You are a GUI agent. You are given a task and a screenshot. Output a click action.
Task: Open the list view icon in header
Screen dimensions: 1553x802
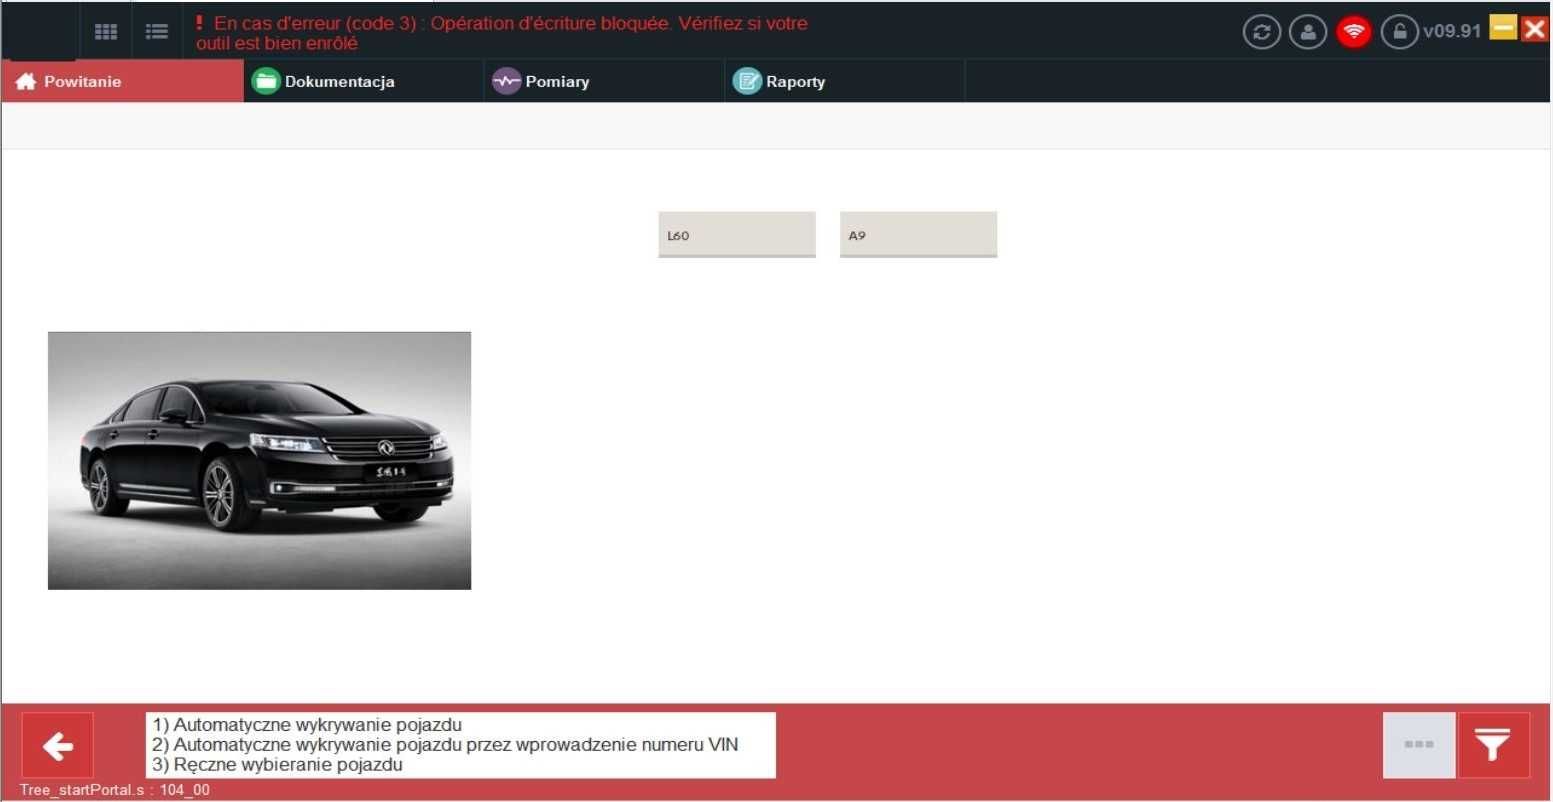pos(157,31)
